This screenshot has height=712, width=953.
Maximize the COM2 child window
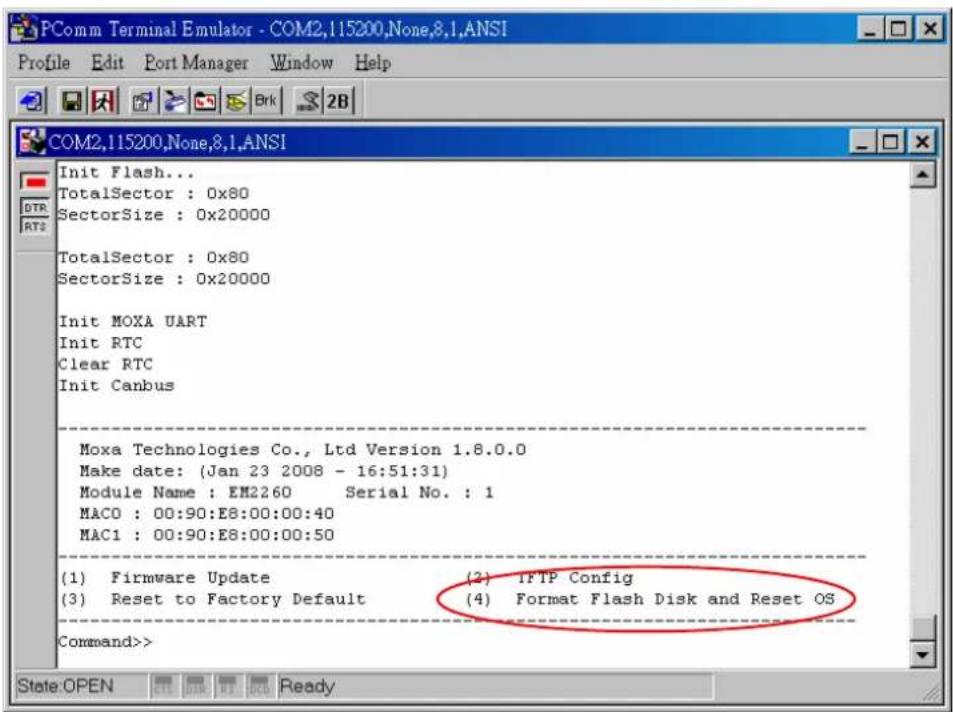[x=890, y=142]
